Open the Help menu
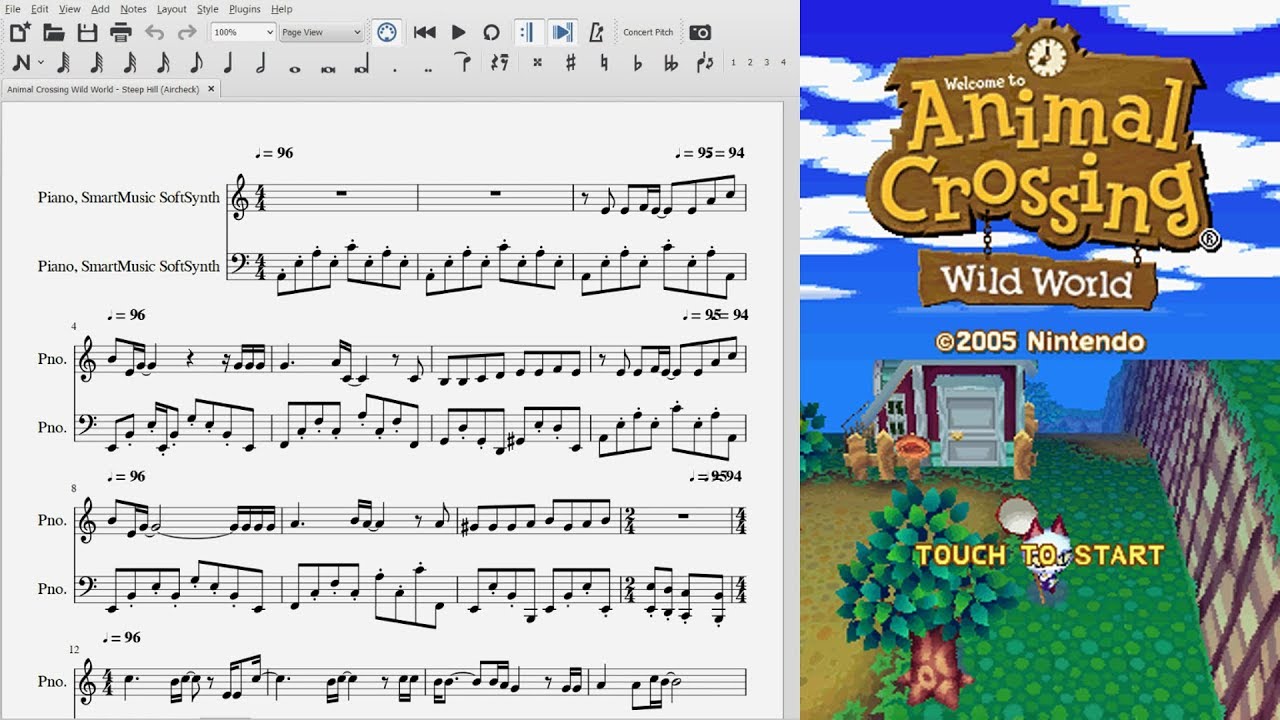This screenshot has width=1280, height=720. coord(282,9)
